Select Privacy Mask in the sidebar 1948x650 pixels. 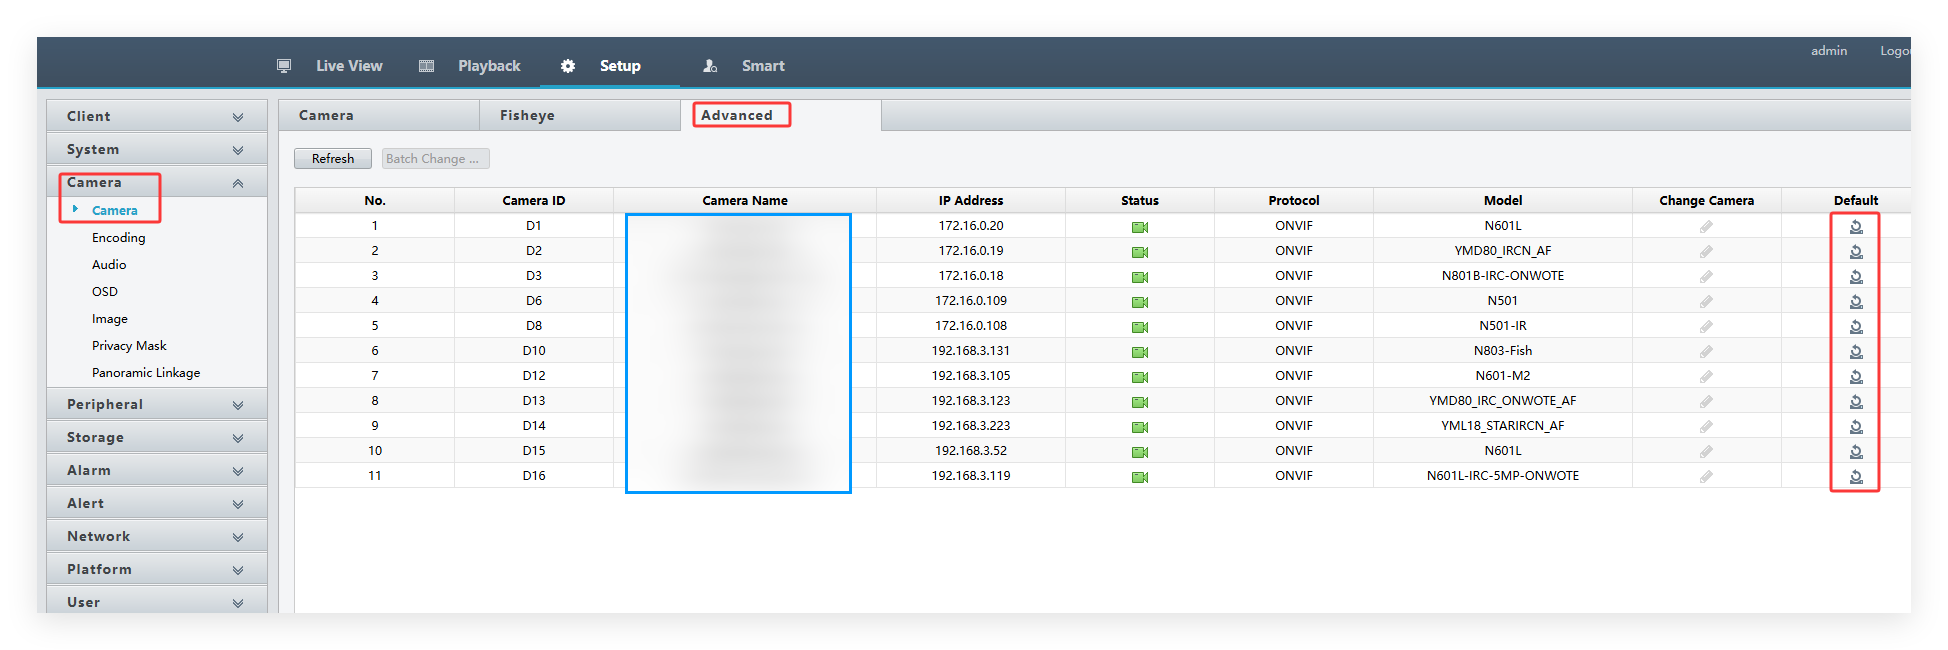point(129,346)
